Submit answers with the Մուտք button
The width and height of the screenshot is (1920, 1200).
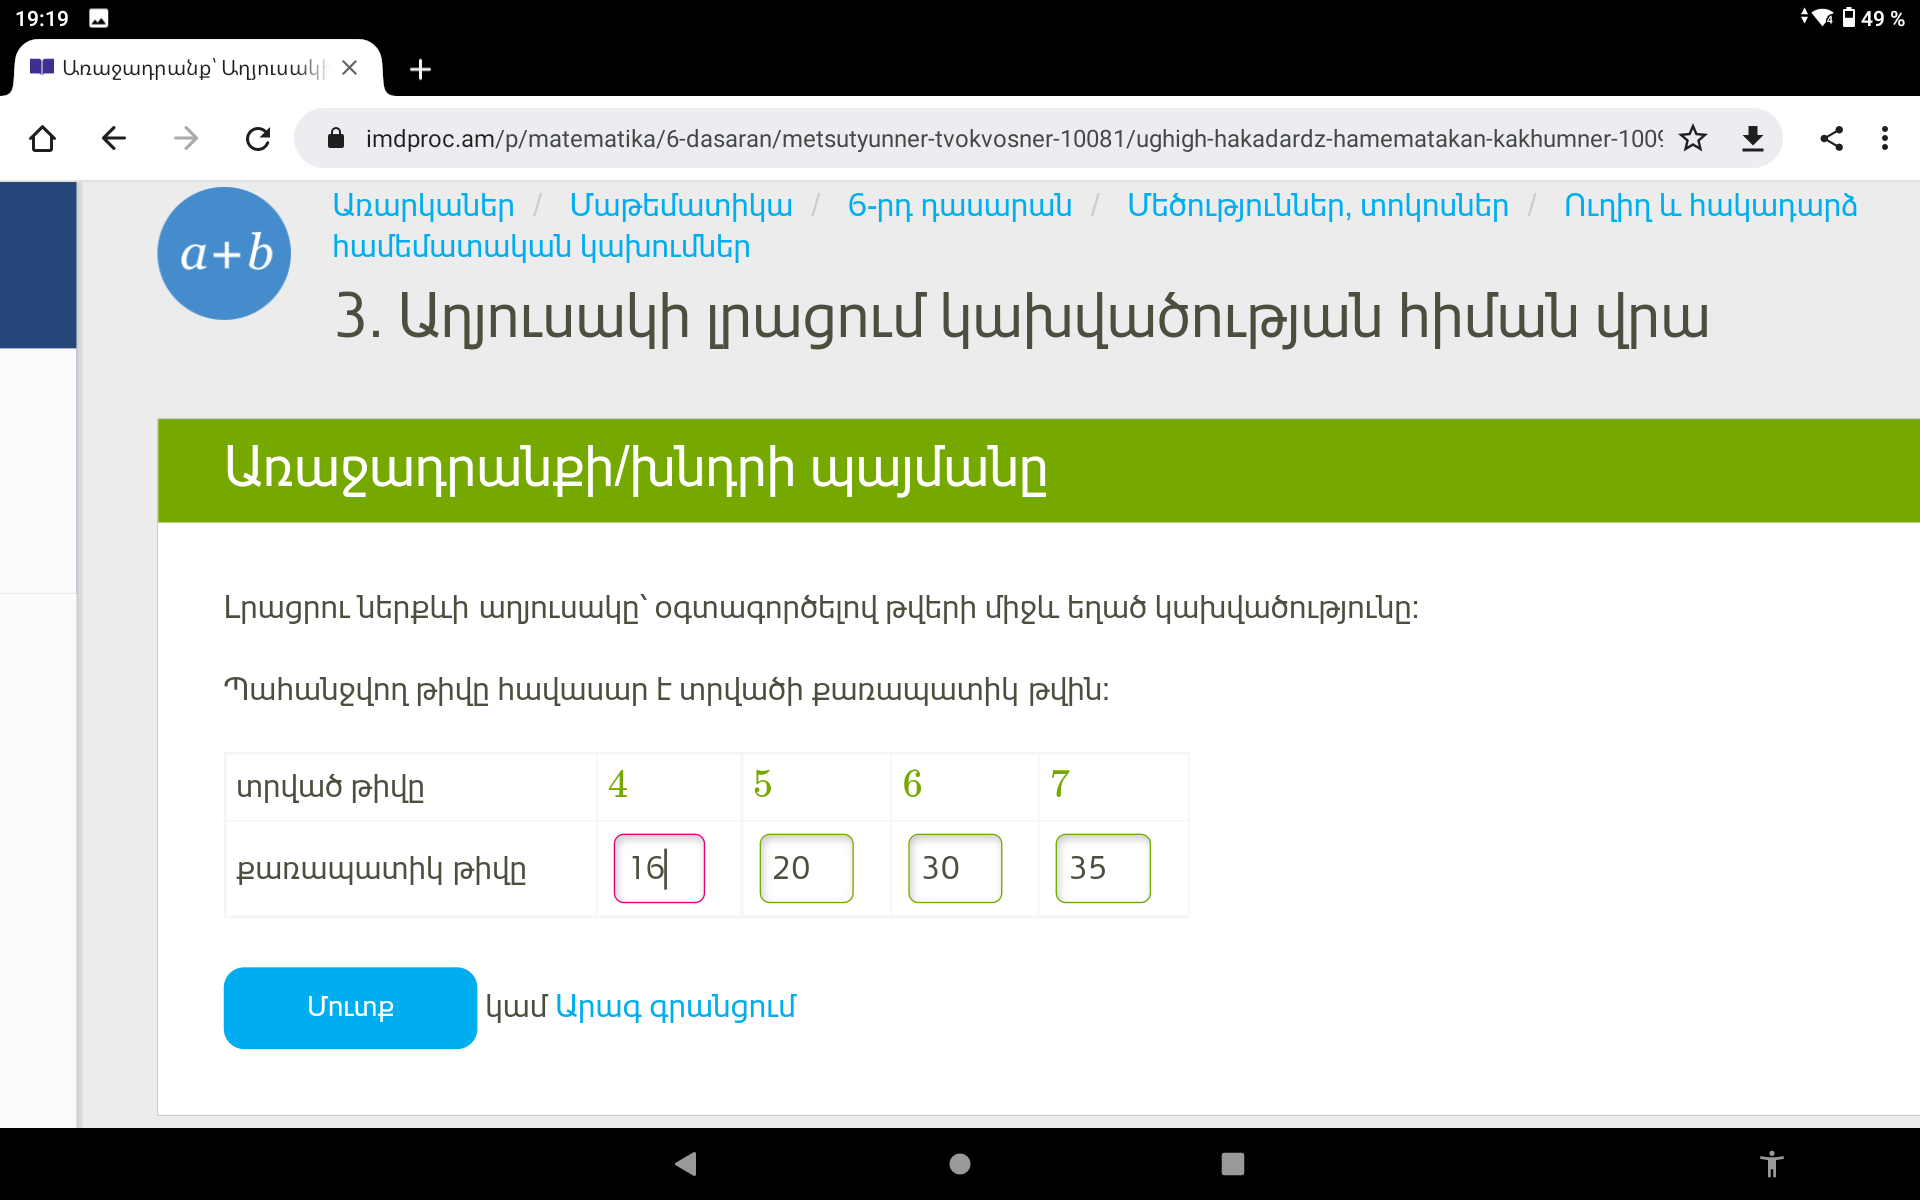pos(350,1007)
